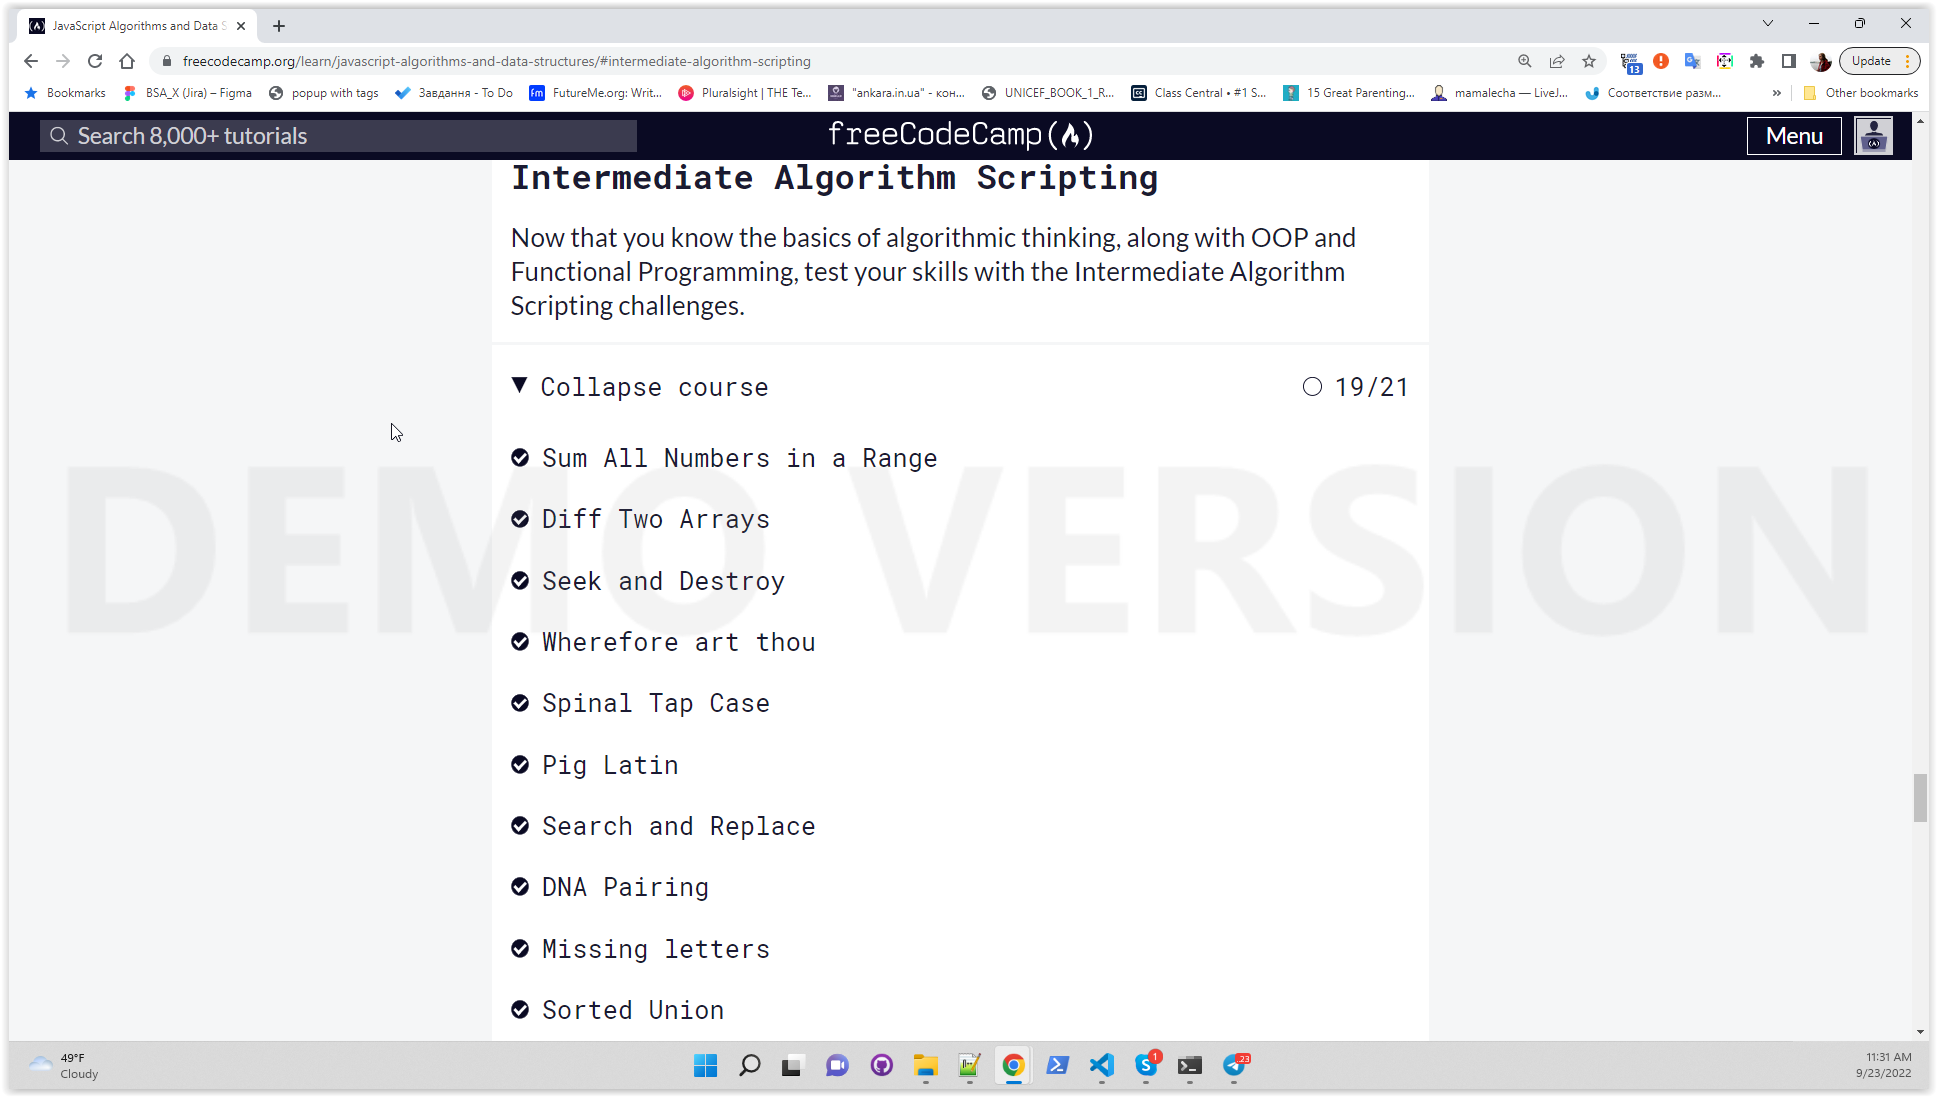This screenshot has height=1097, width=1937.
Task: Click the refresh page icon in toolbar
Action: point(94,61)
